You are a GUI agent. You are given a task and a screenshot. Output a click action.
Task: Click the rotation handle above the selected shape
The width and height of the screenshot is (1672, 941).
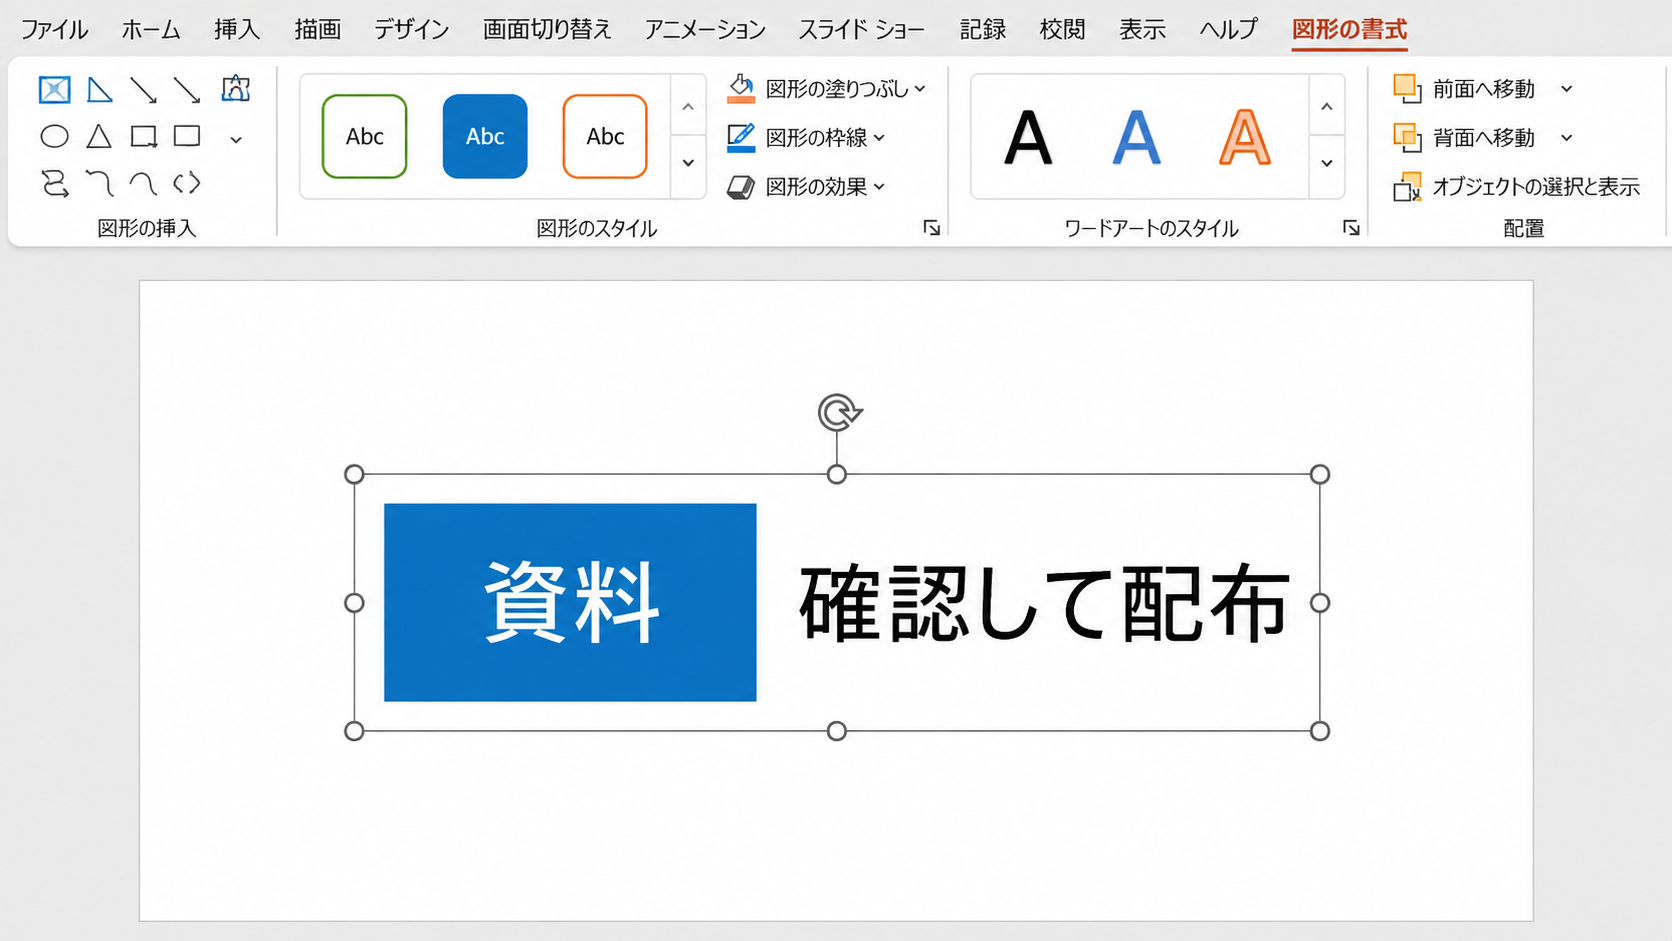tap(838, 412)
